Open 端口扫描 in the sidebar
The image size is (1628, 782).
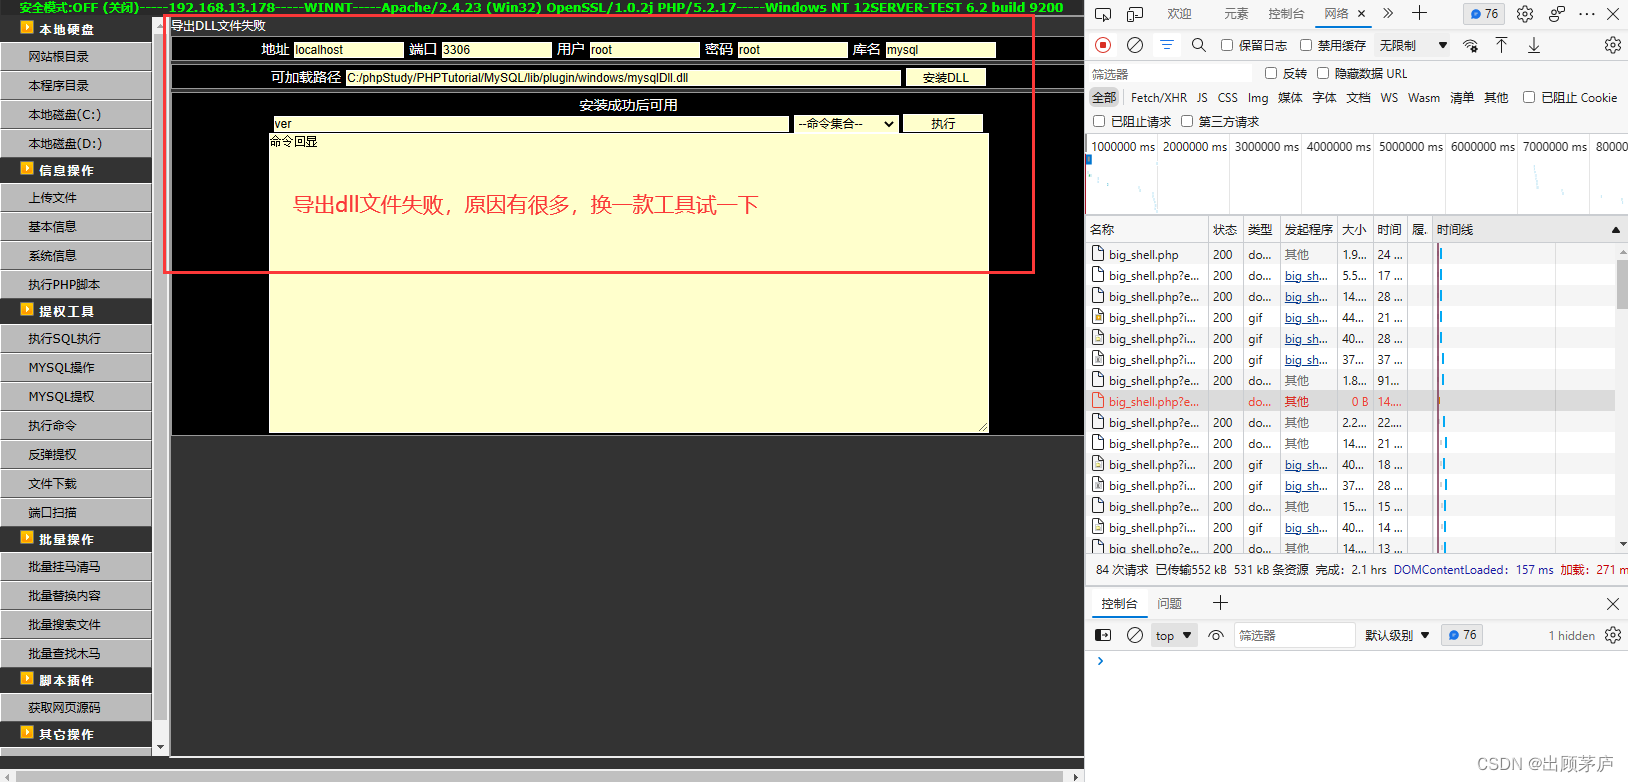[x=76, y=512]
